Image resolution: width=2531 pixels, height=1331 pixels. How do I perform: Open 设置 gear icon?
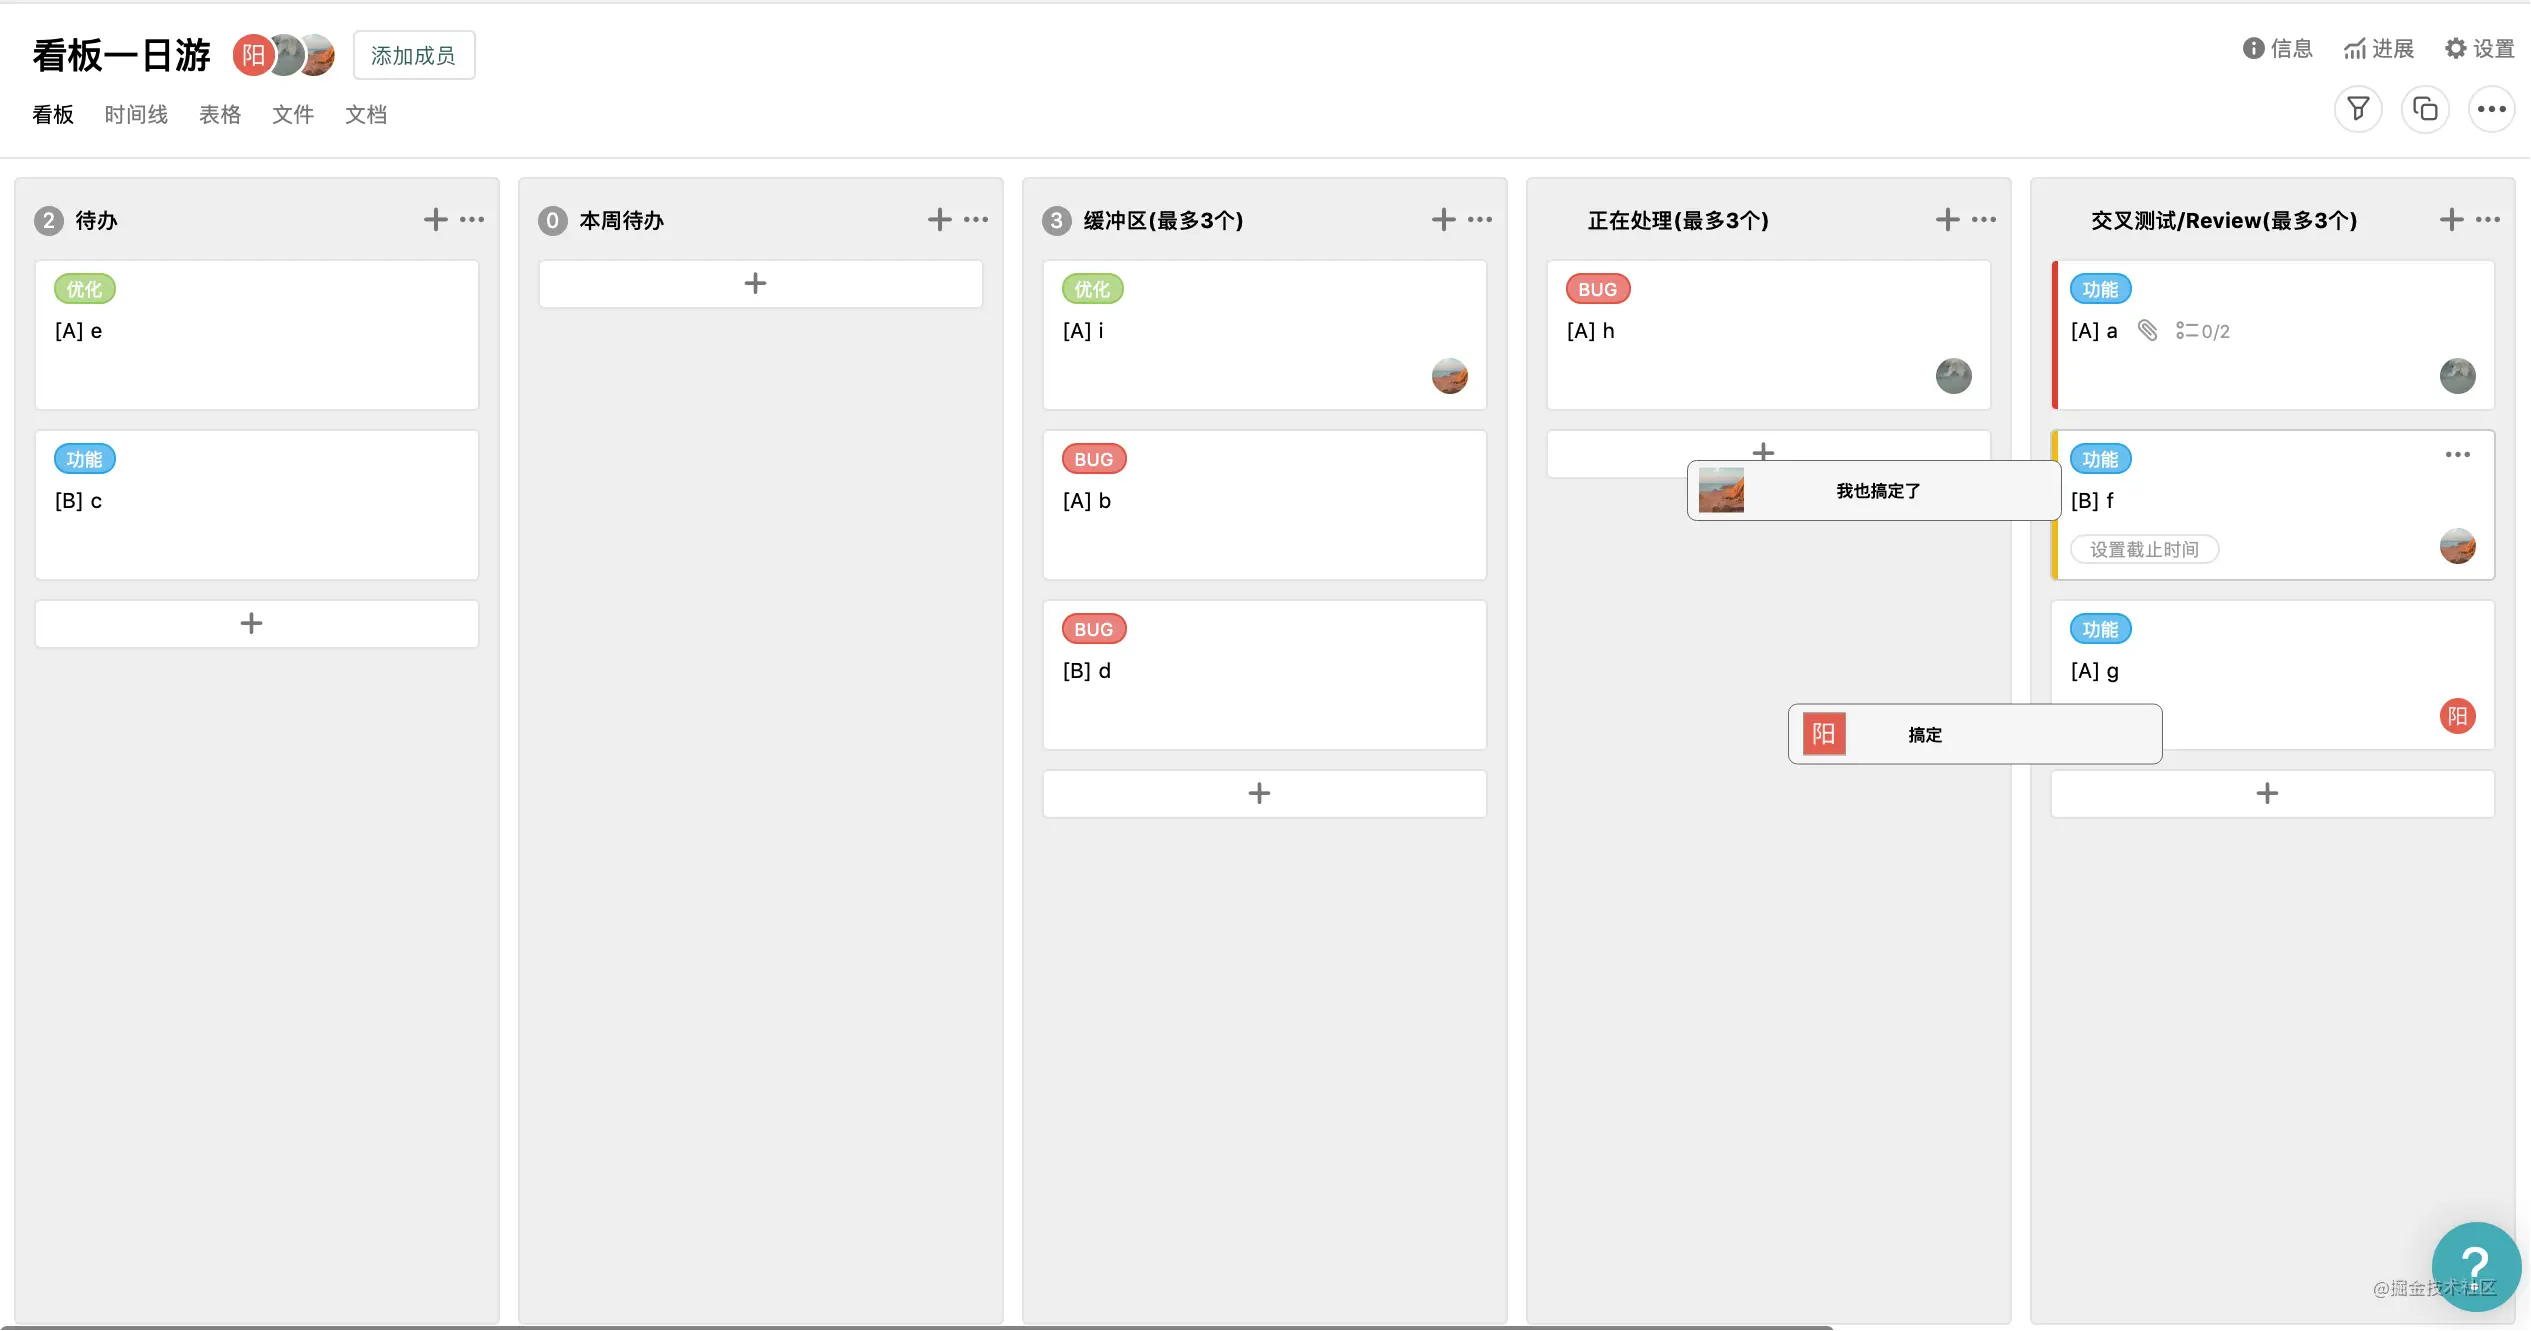click(x=2455, y=48)
